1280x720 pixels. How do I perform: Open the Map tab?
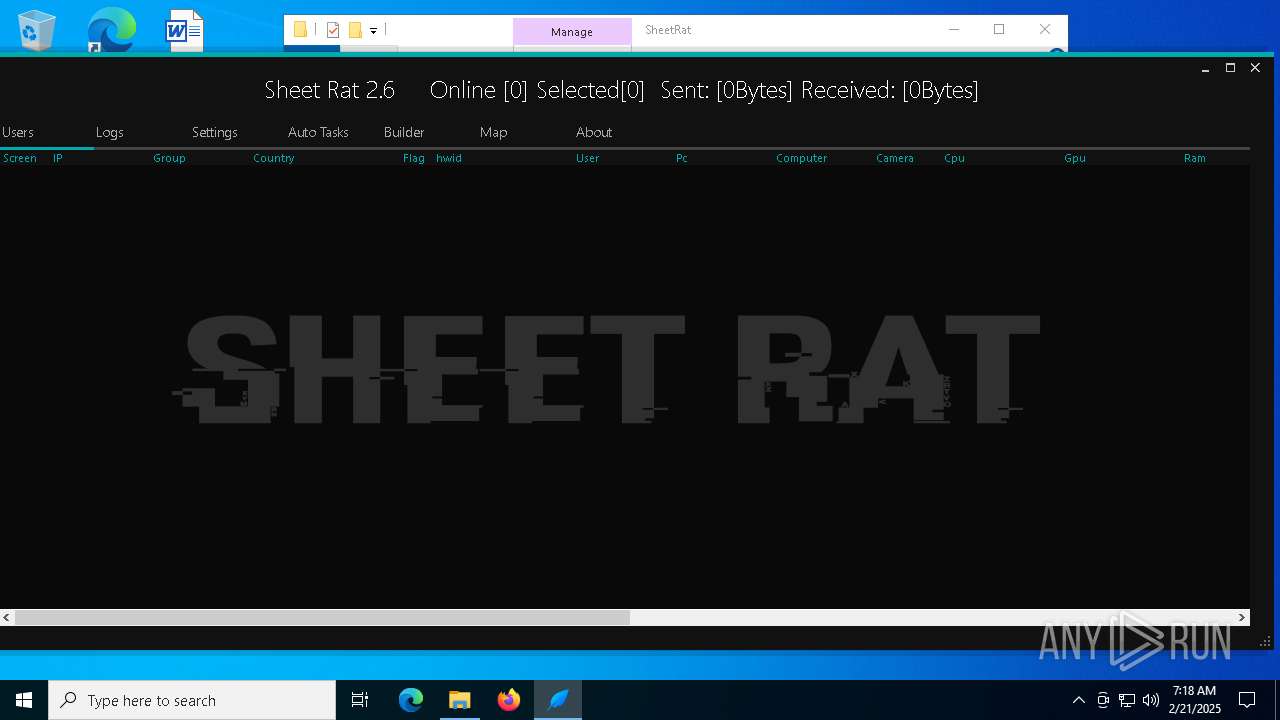click(493, 132)
